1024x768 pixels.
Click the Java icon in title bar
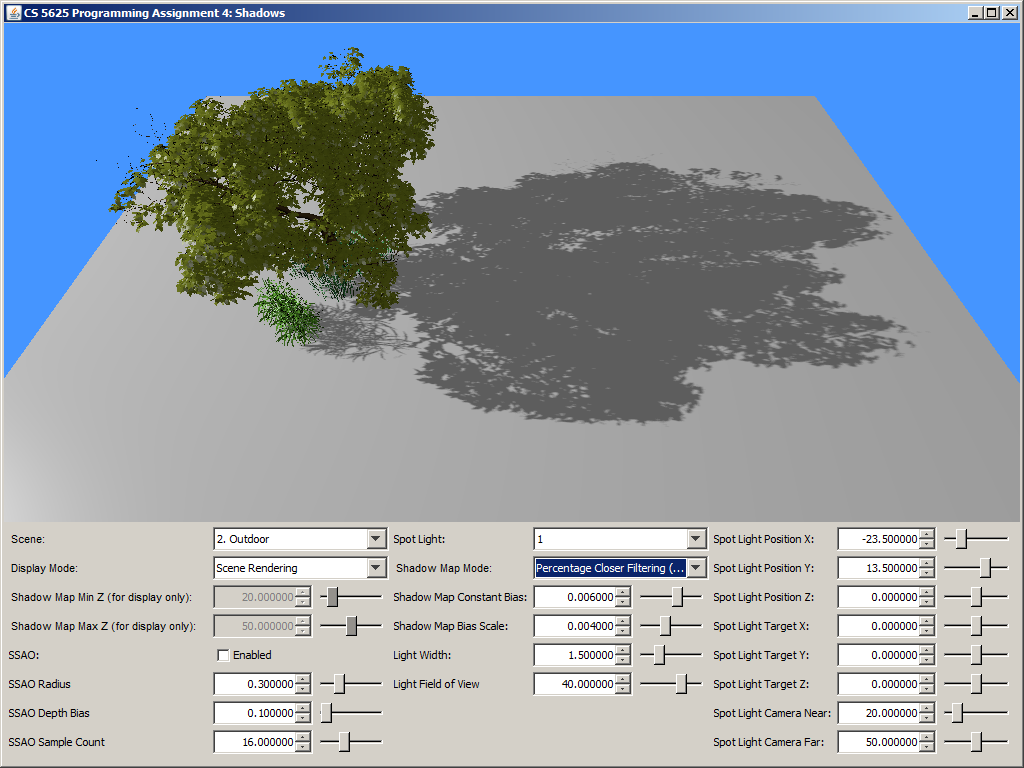[14, 13]
